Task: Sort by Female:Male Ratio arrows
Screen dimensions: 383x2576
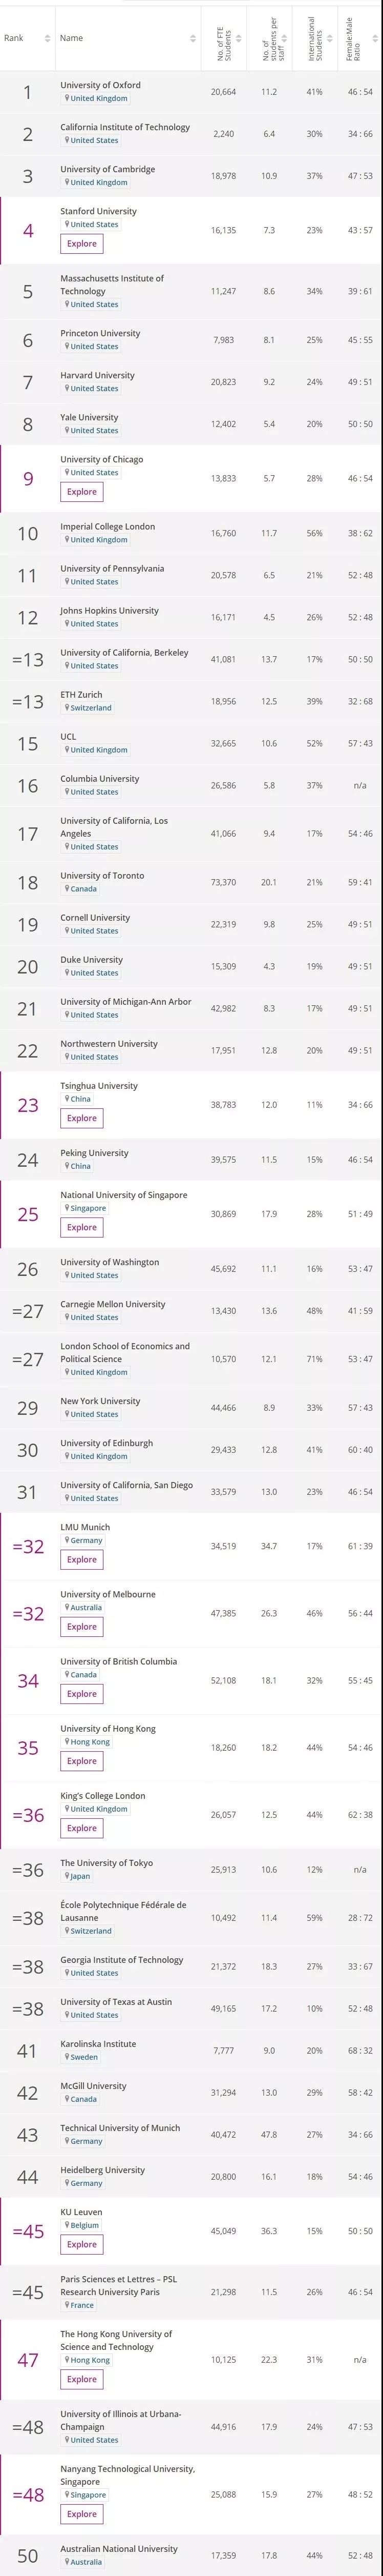Action: 375,39
